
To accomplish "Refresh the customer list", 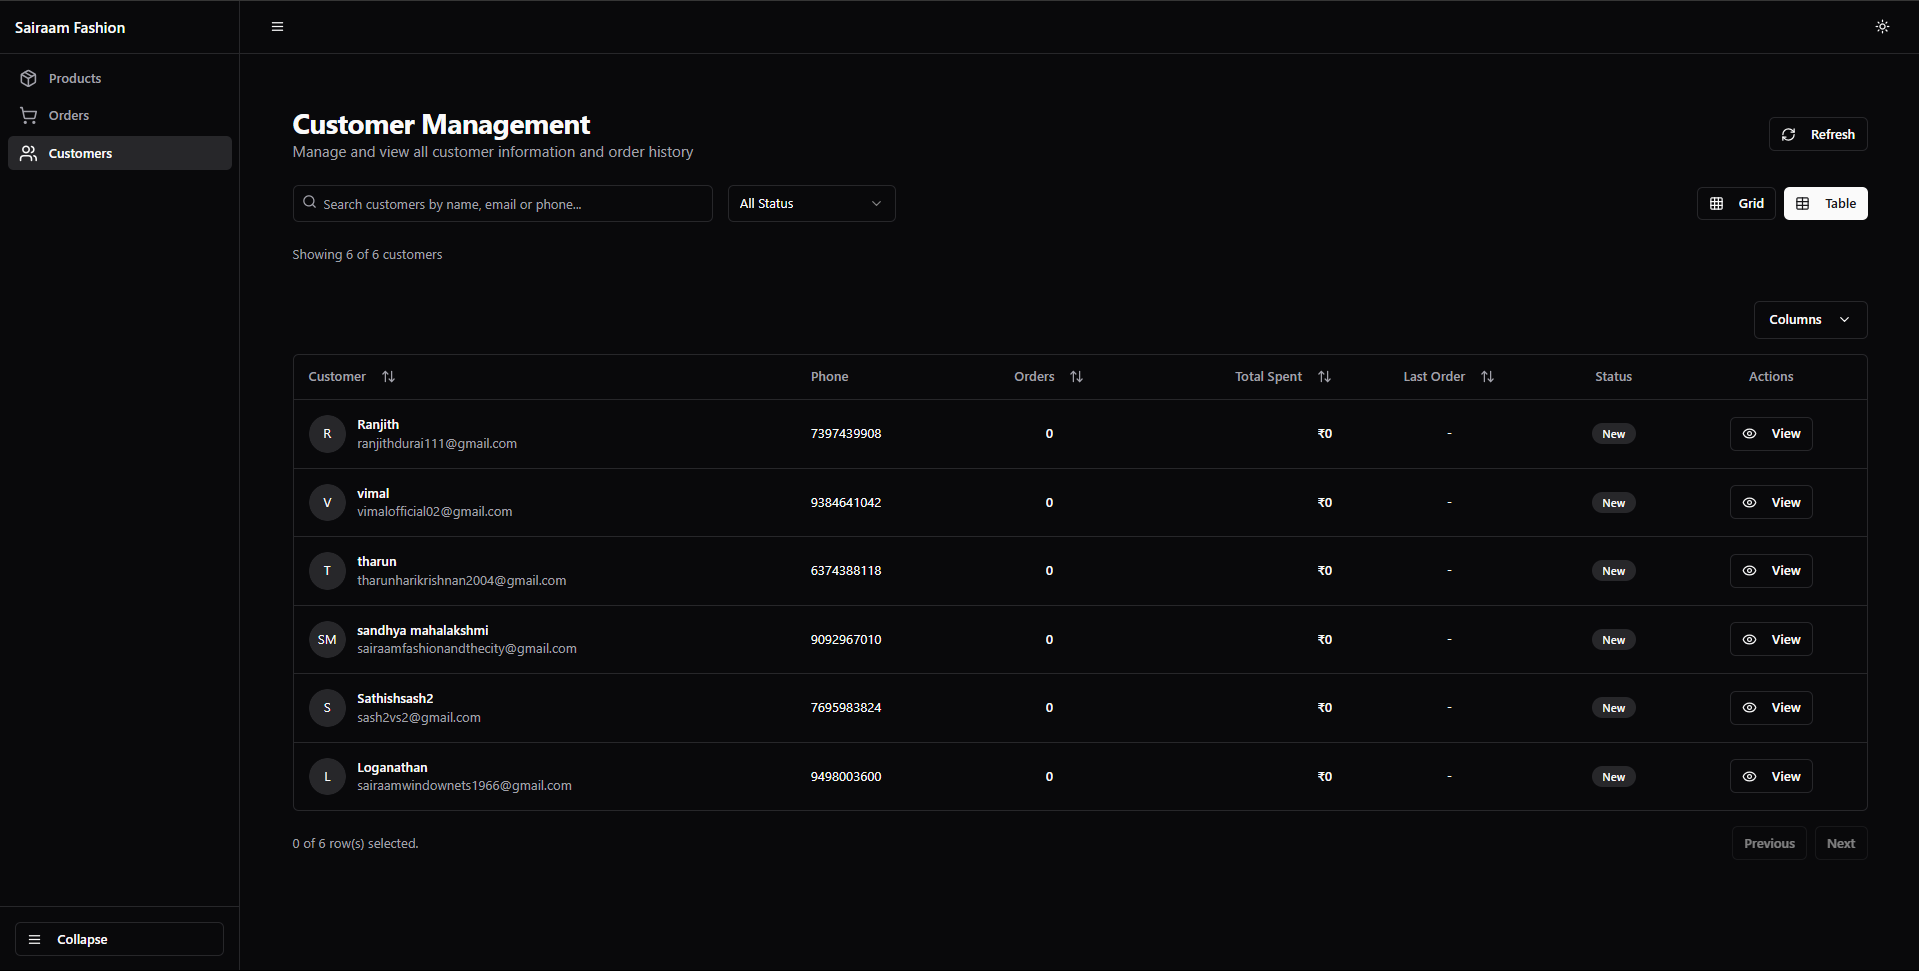I will (1817, 135).
